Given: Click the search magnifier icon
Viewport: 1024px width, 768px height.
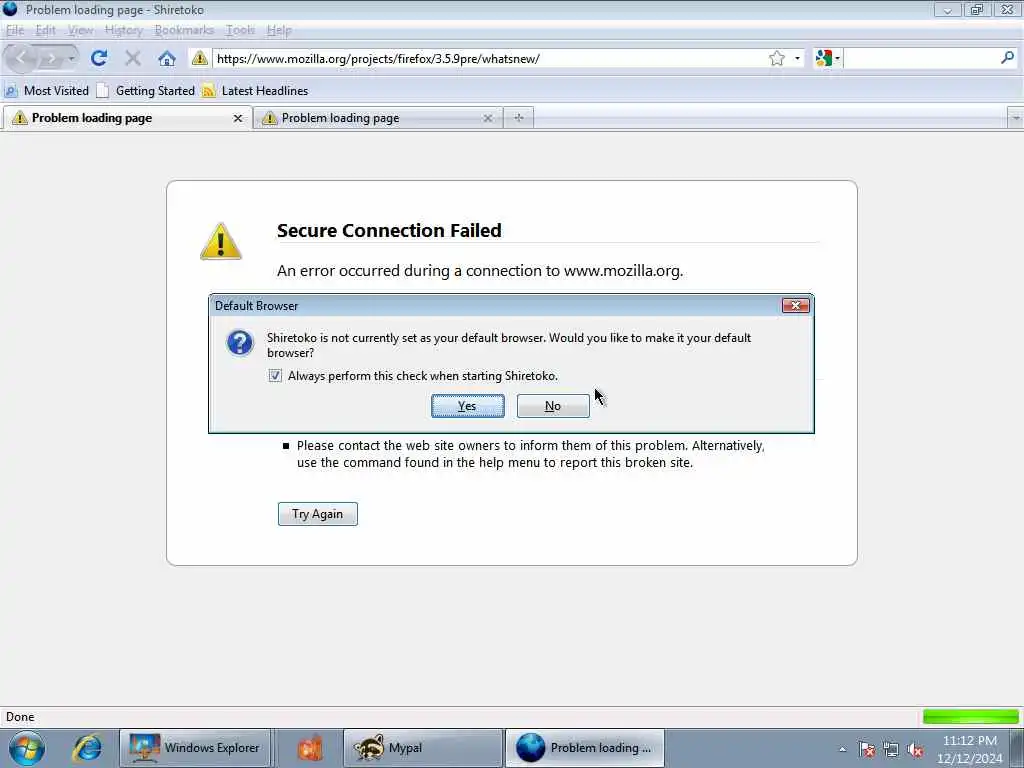Looking at the screenshot, I should (x=1007, y=58).
